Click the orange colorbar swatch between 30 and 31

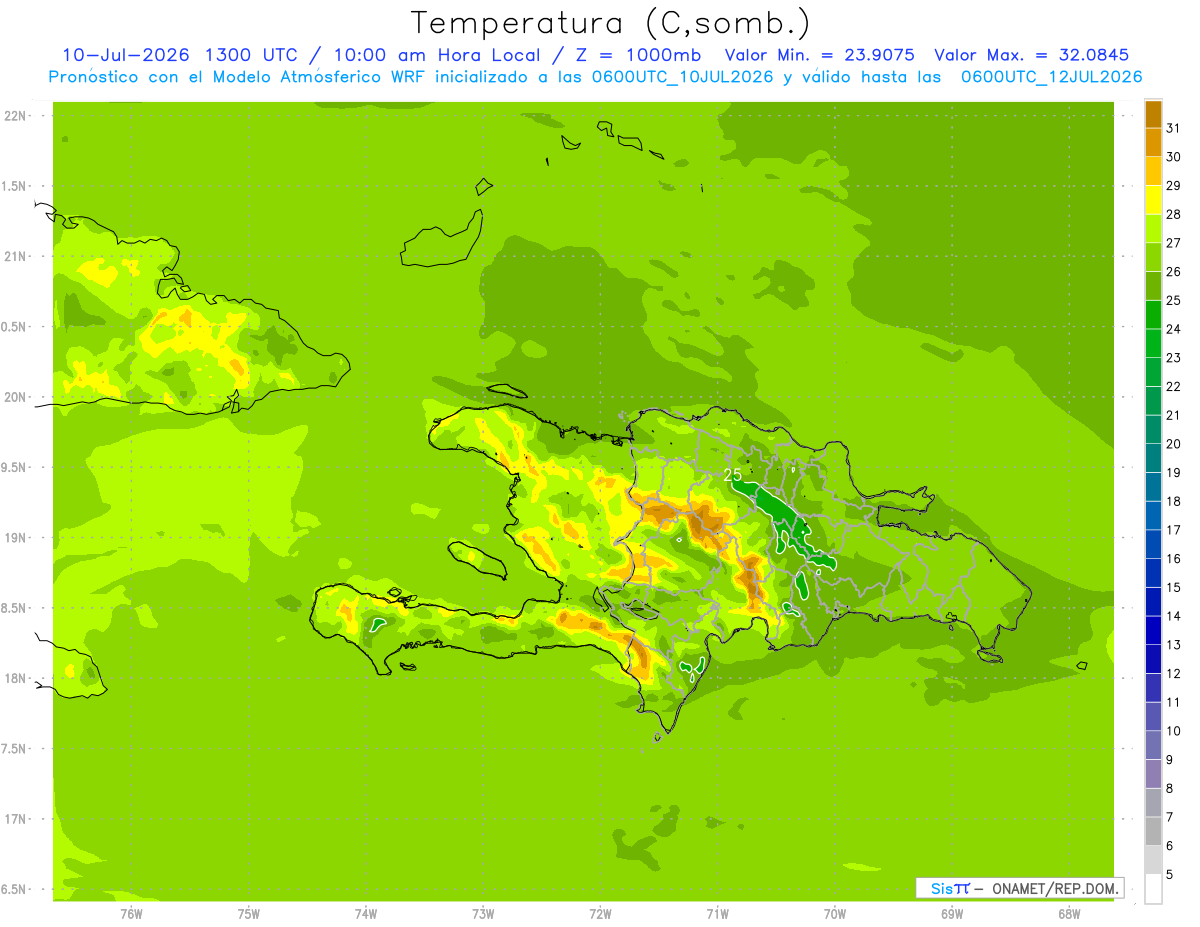1153,143
